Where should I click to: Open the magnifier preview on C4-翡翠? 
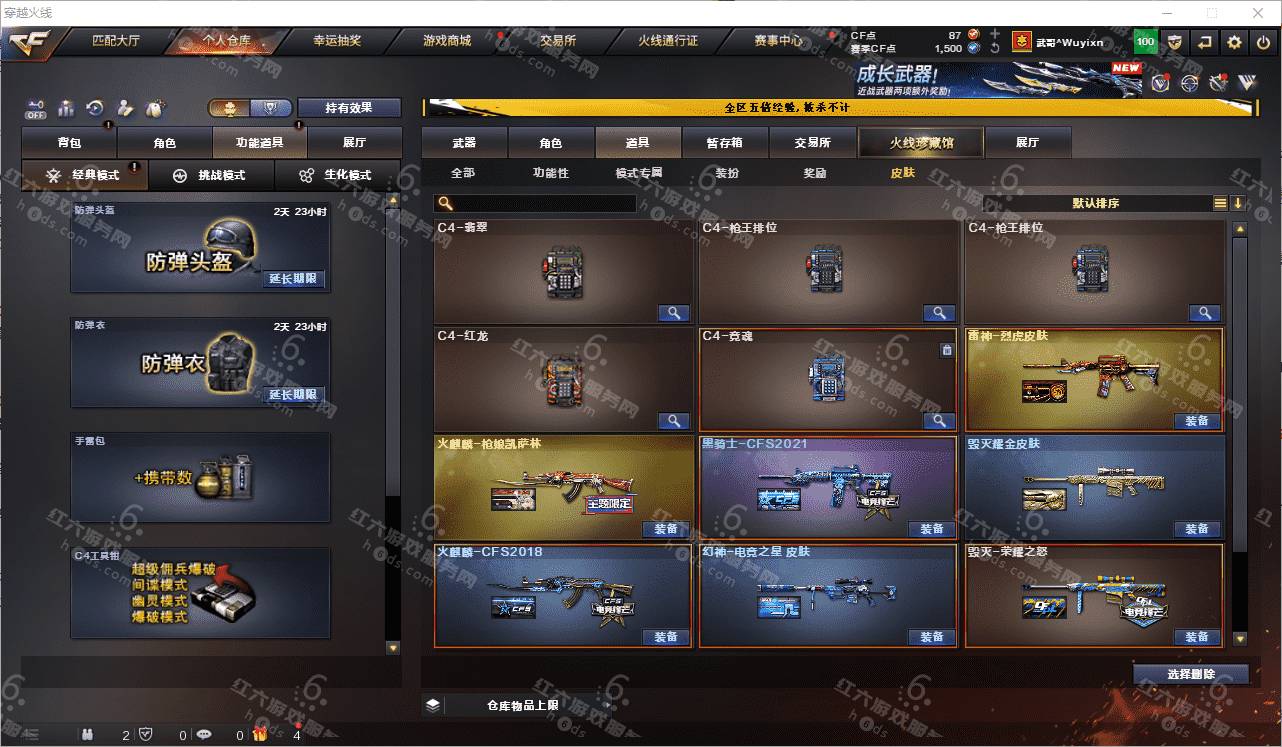674,313
